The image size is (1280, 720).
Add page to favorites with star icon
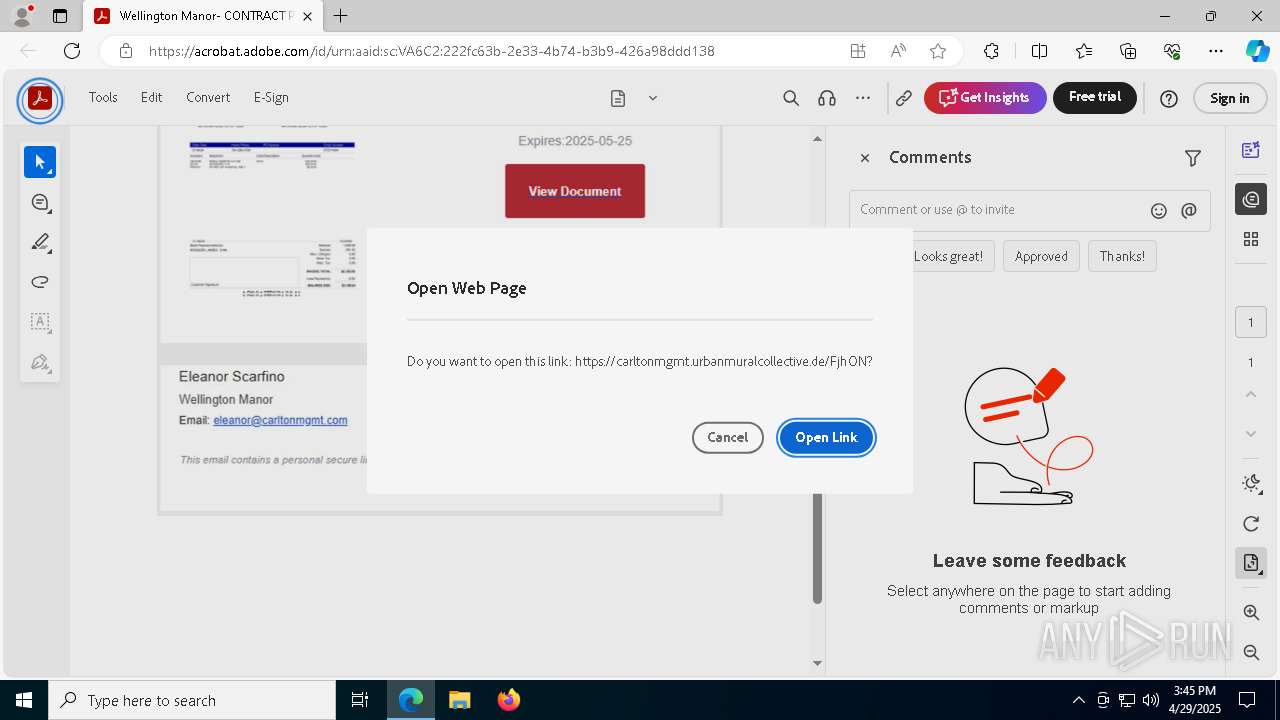pos(937,51)
